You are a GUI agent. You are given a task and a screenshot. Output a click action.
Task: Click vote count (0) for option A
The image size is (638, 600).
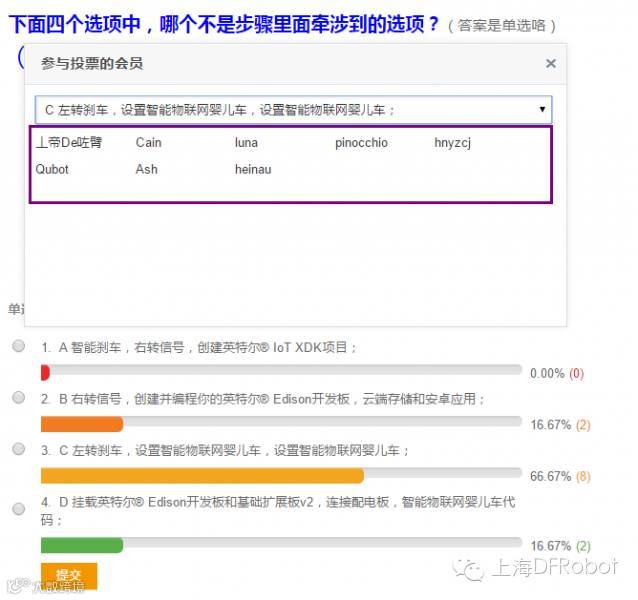click(576, 373)
